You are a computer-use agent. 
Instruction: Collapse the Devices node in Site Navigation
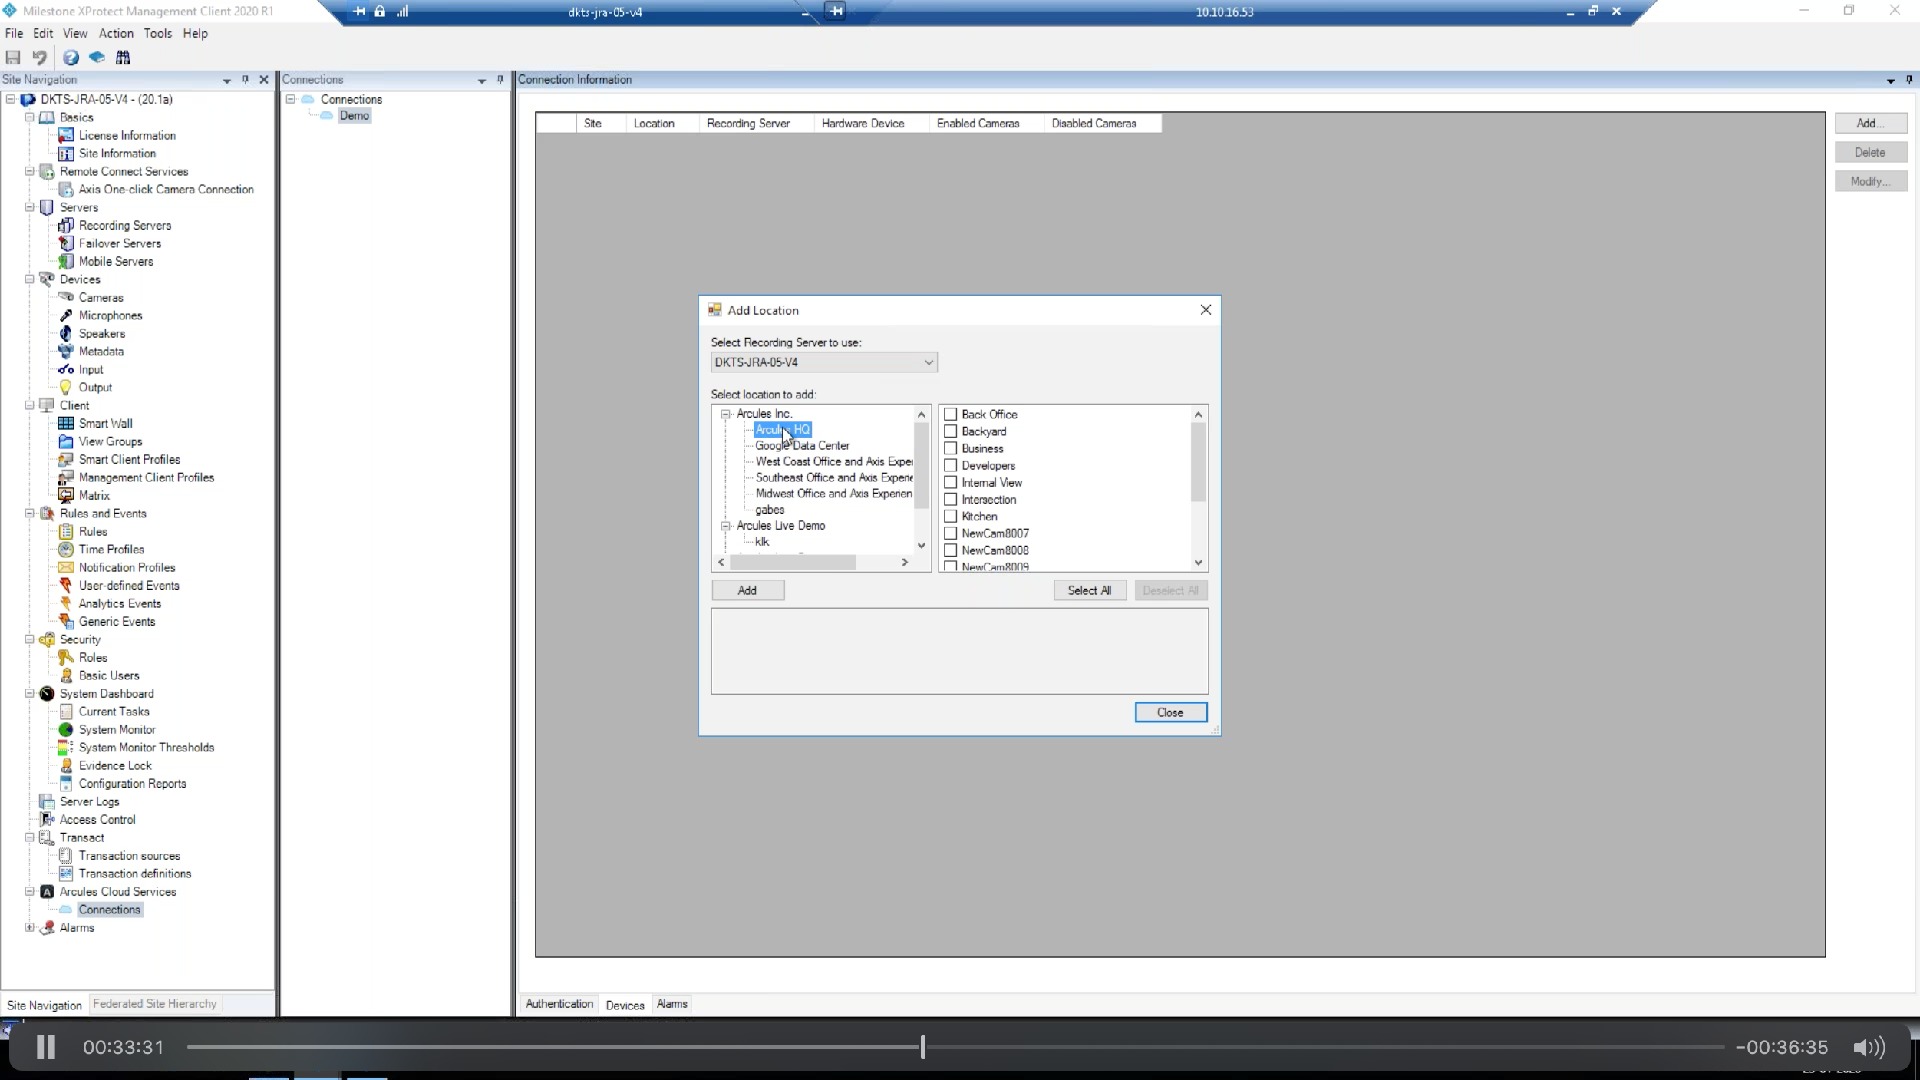[x=30, y=279]
